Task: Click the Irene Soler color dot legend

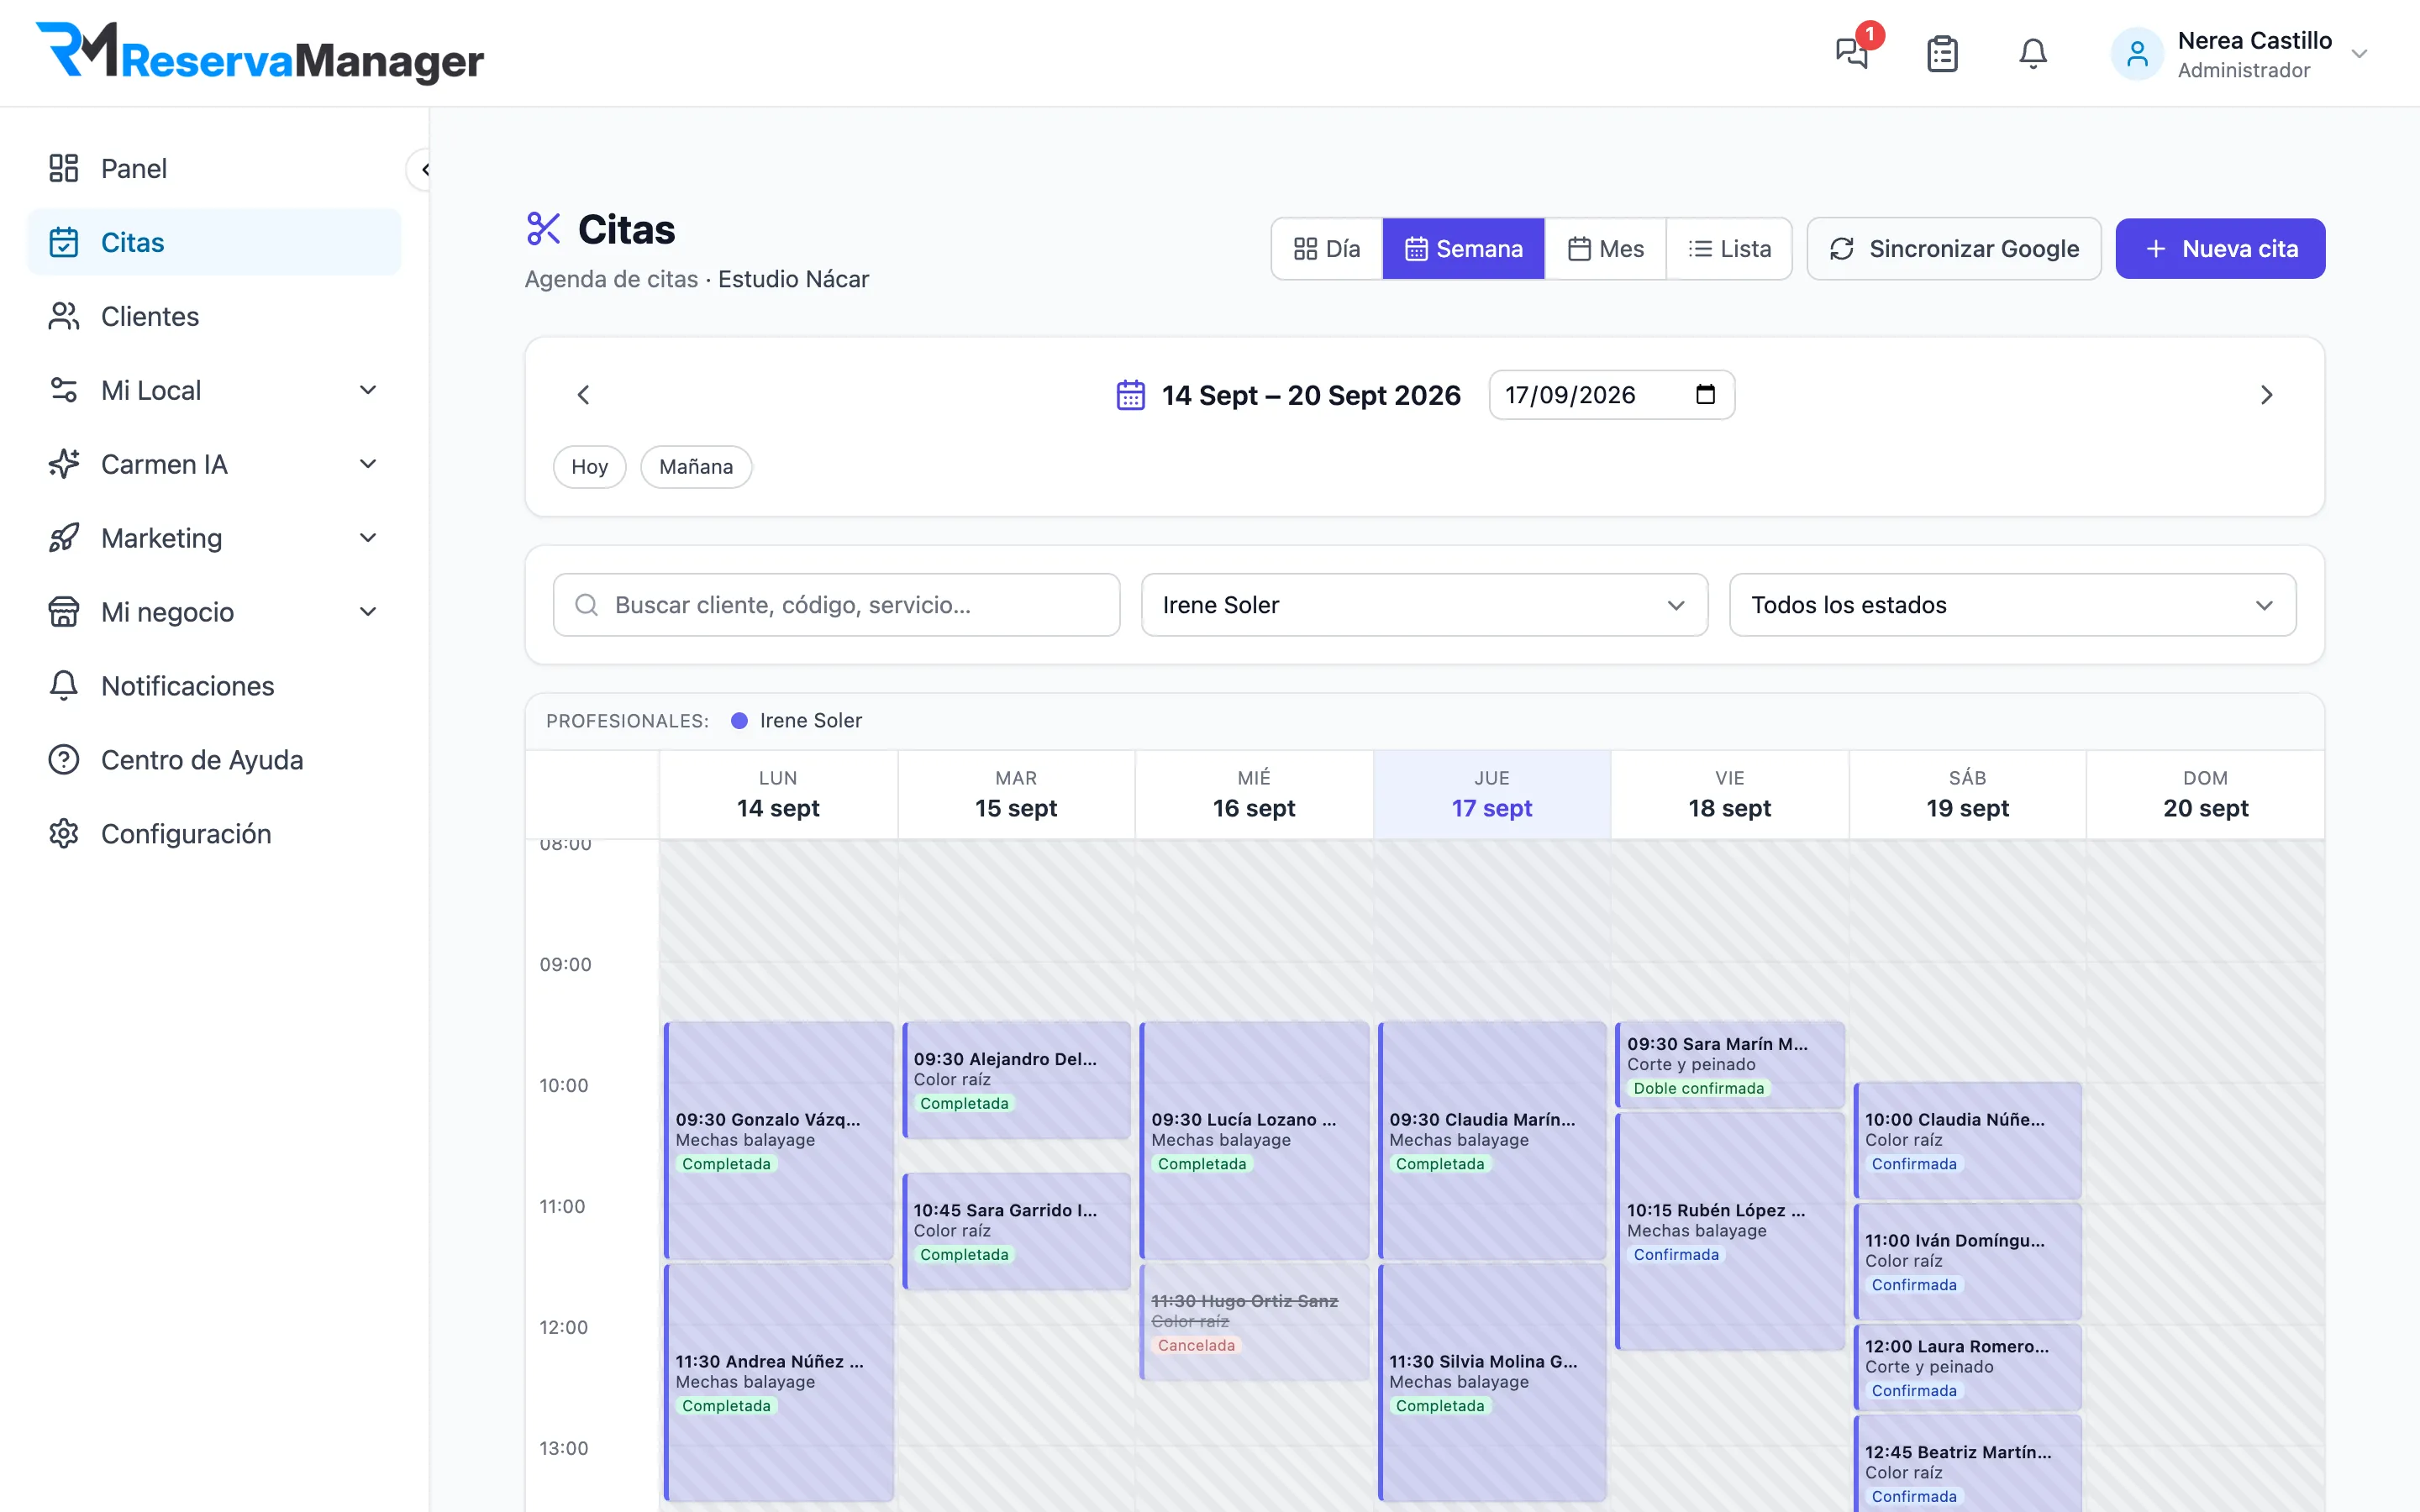Action: (739, 721)
